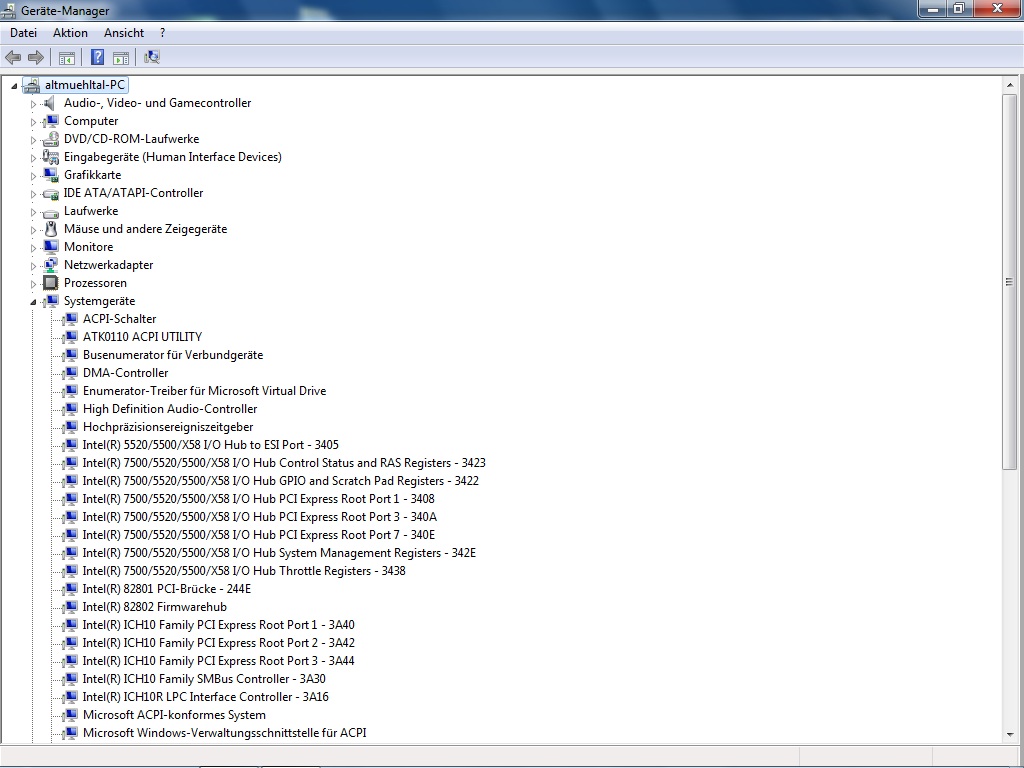
Task: Select ICH10 PCI Express Root Port 2 - 3A42
Action: (x=218, y=643)
